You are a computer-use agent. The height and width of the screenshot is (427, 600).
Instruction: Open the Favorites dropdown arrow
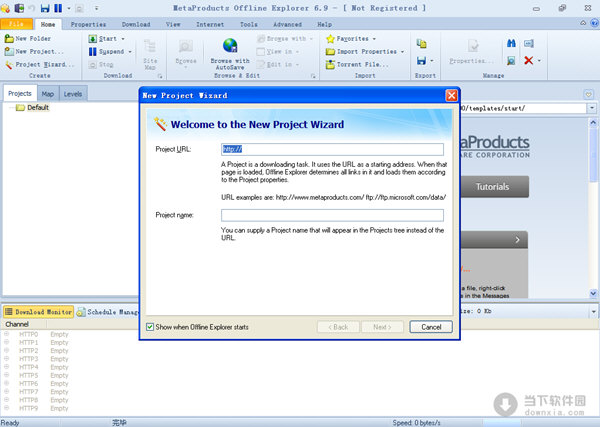click(x=374, y=39)
